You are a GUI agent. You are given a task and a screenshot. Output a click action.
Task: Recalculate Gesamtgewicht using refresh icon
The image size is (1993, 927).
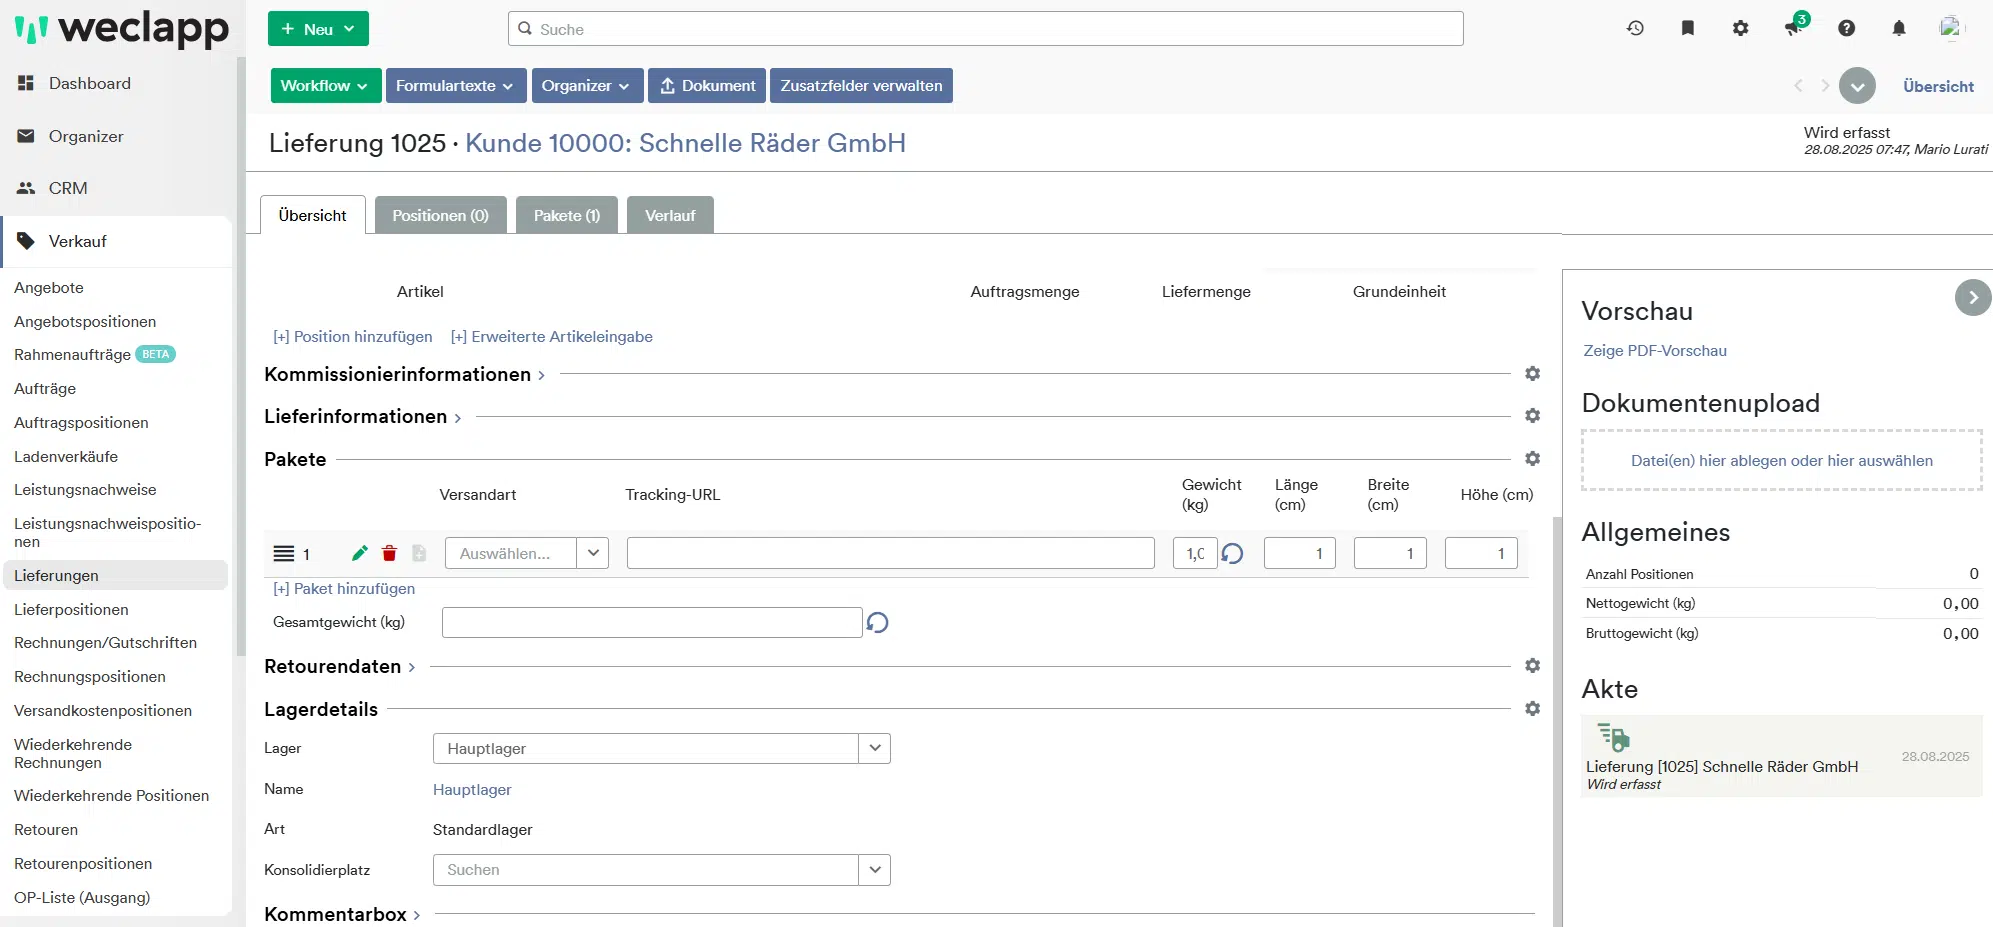click(x=877, y=622)
